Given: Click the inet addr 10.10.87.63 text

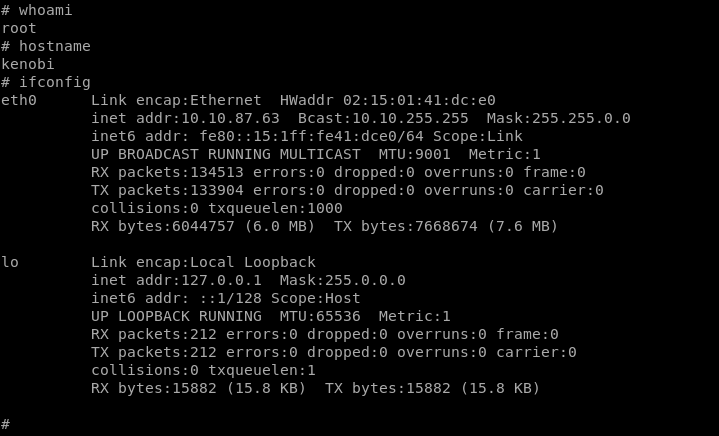Looking at the screenshot, I should tap(185, 118).
